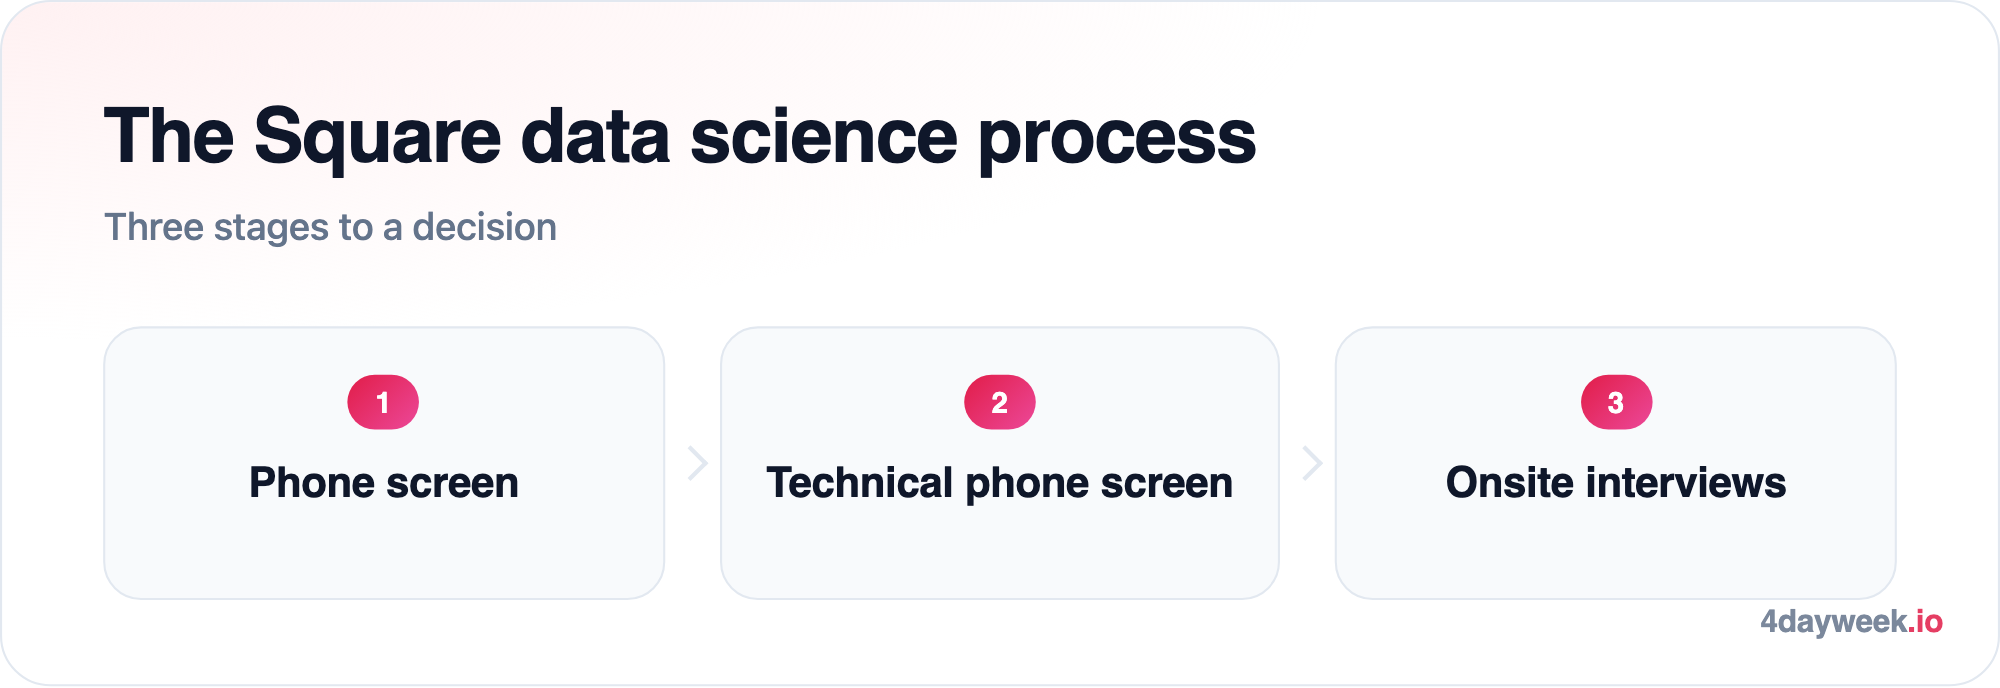Viewport: 2000px width, 688px height.
Task: Click the word data in the heading
Action: 595,136
